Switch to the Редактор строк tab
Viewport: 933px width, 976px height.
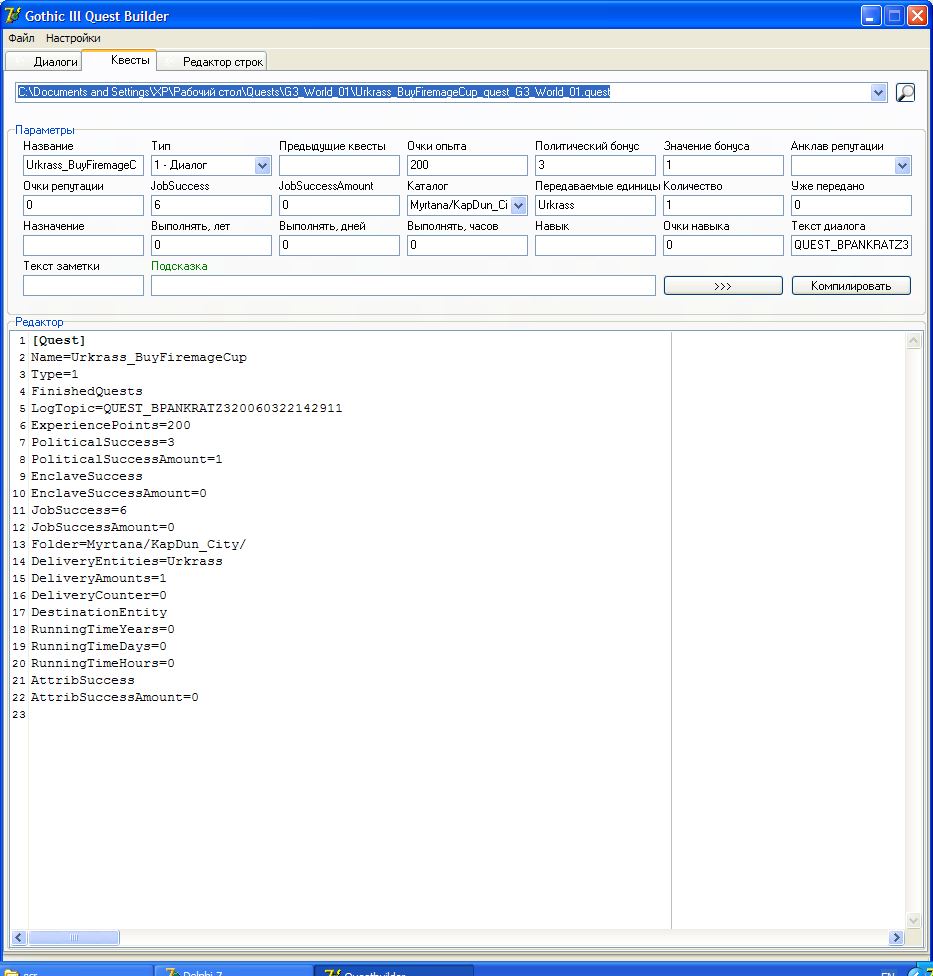(212, 62)
